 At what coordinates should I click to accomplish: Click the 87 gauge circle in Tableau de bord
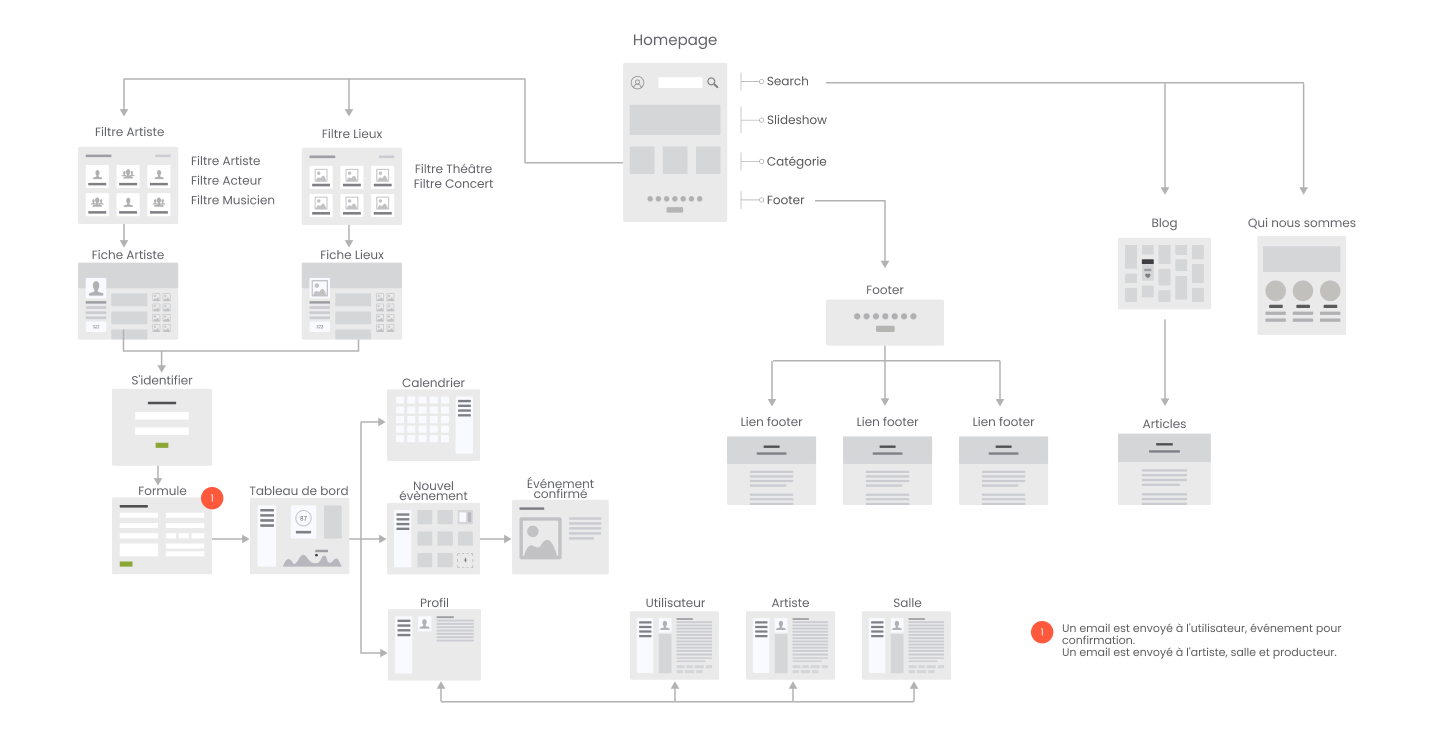click(303, 518)
